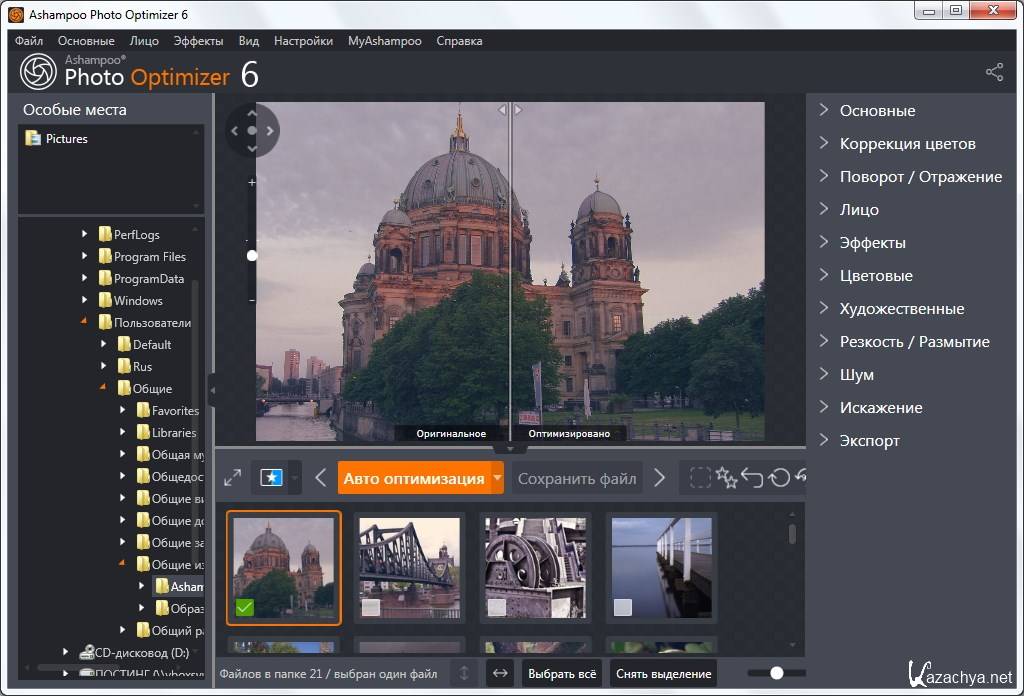Click the undo arrow icon

click(753, 478)
